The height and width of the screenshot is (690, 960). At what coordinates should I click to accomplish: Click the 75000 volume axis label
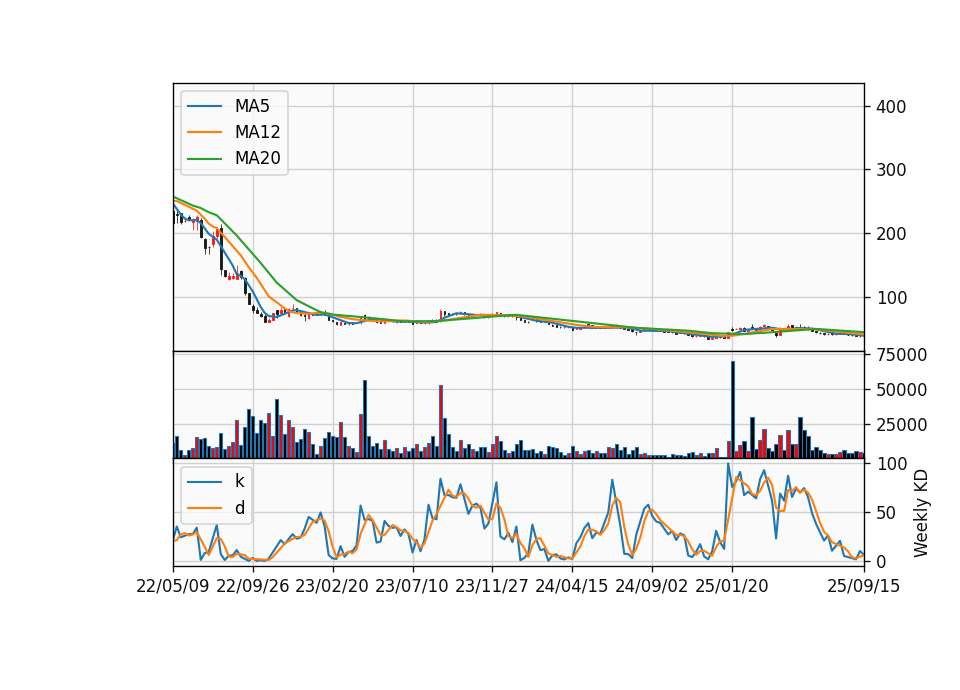[x=901, y=354]
